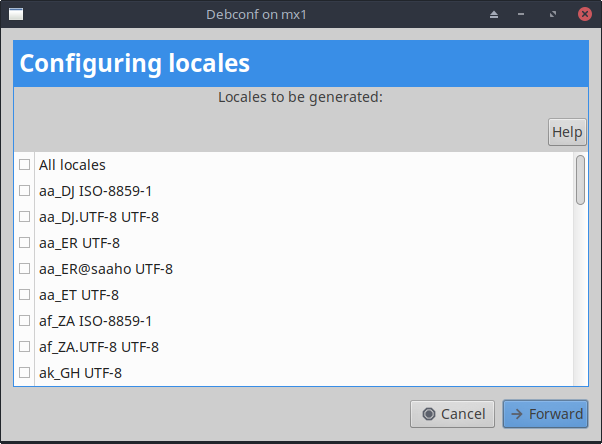Click the locale list scrollbar thumb
Viewport: 602px width, 444px height.
tap(580, 180)
